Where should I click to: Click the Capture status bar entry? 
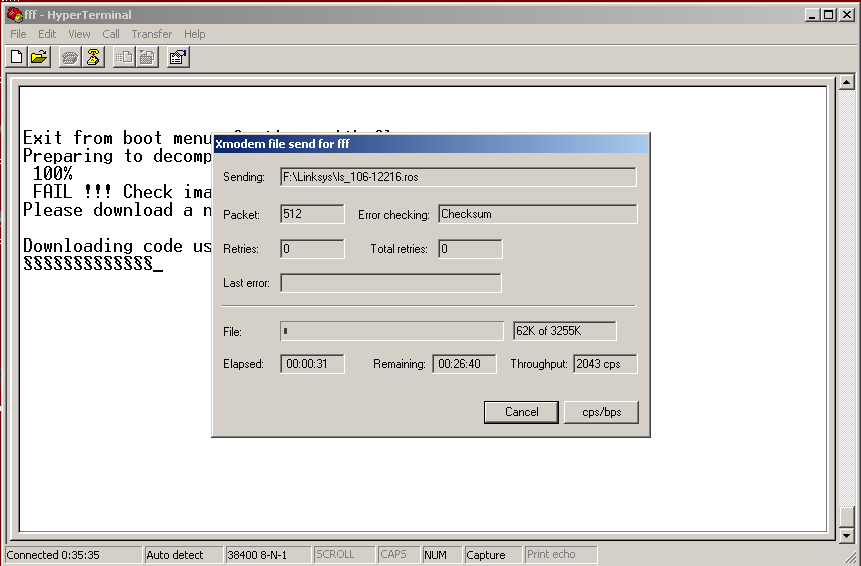click(493, 555)
